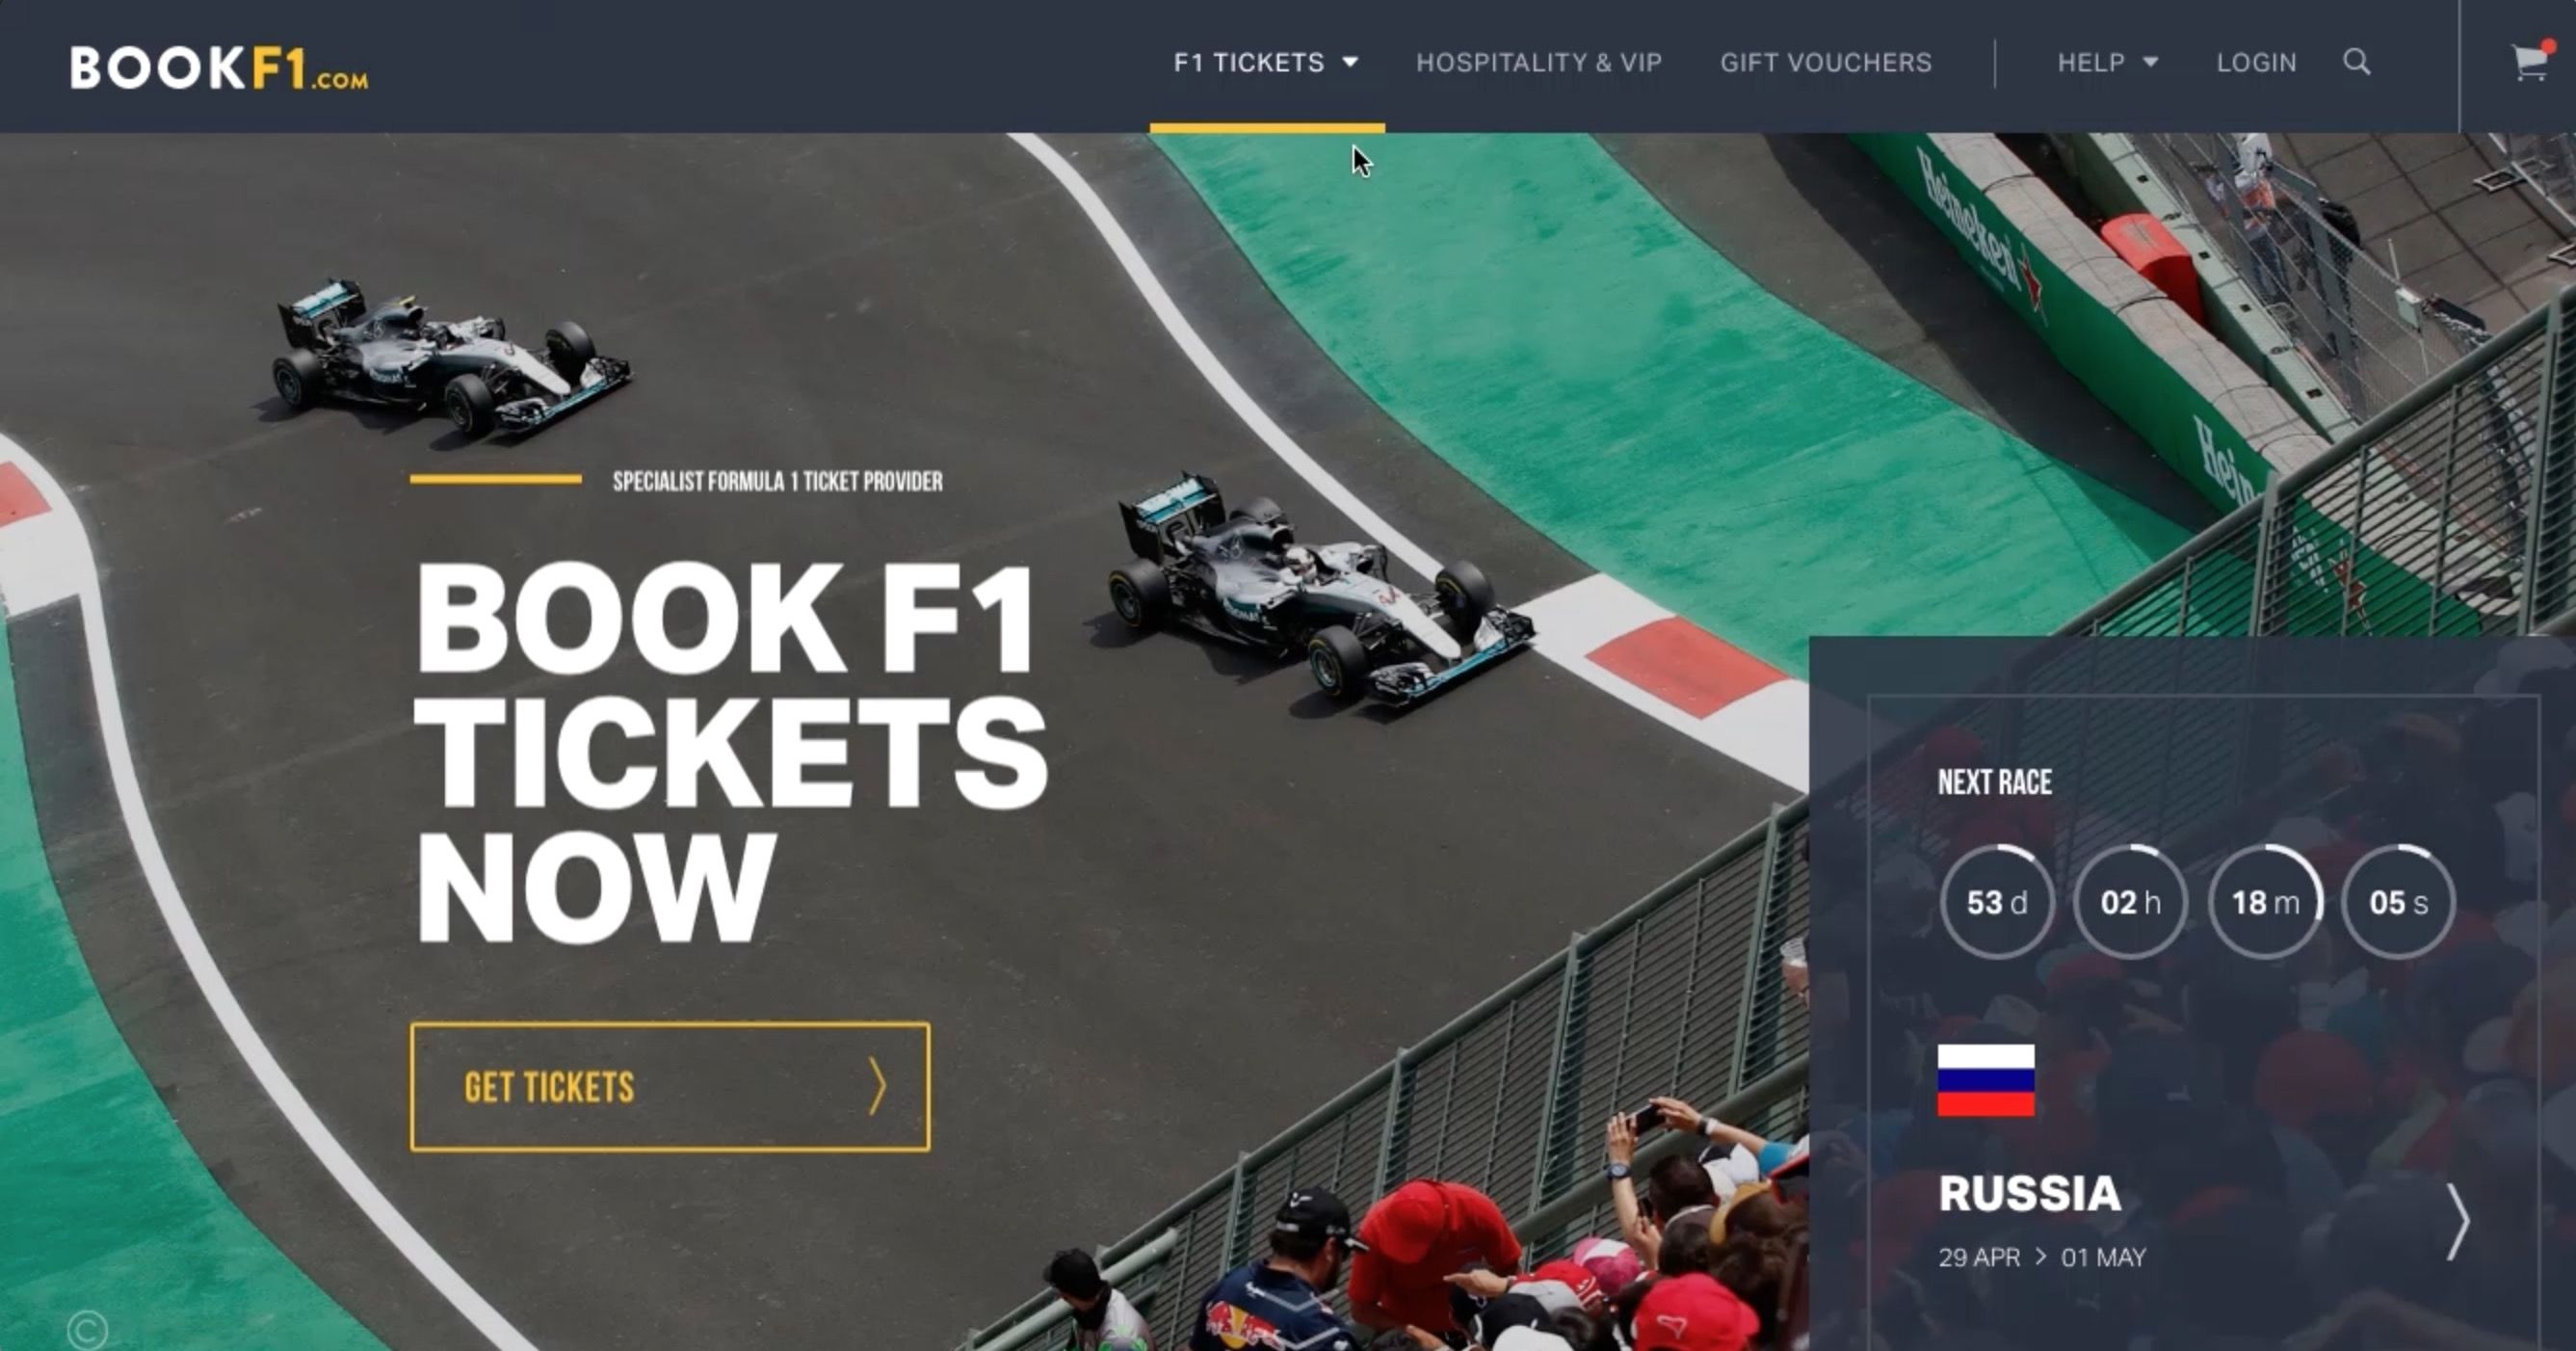Click the days countdown circle
The width and height of the screenshot is (2576, 1351).
tap(1997, 902)
